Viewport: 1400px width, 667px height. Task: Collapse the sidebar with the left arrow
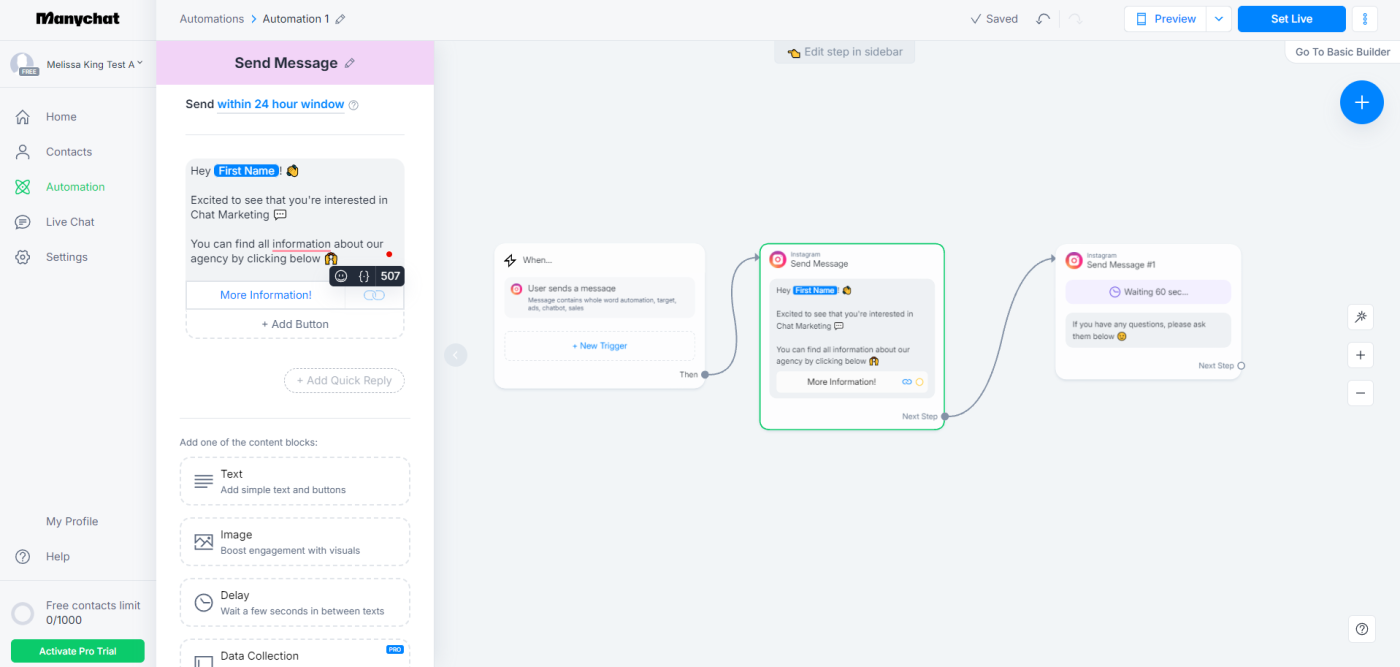pos(456,354)
